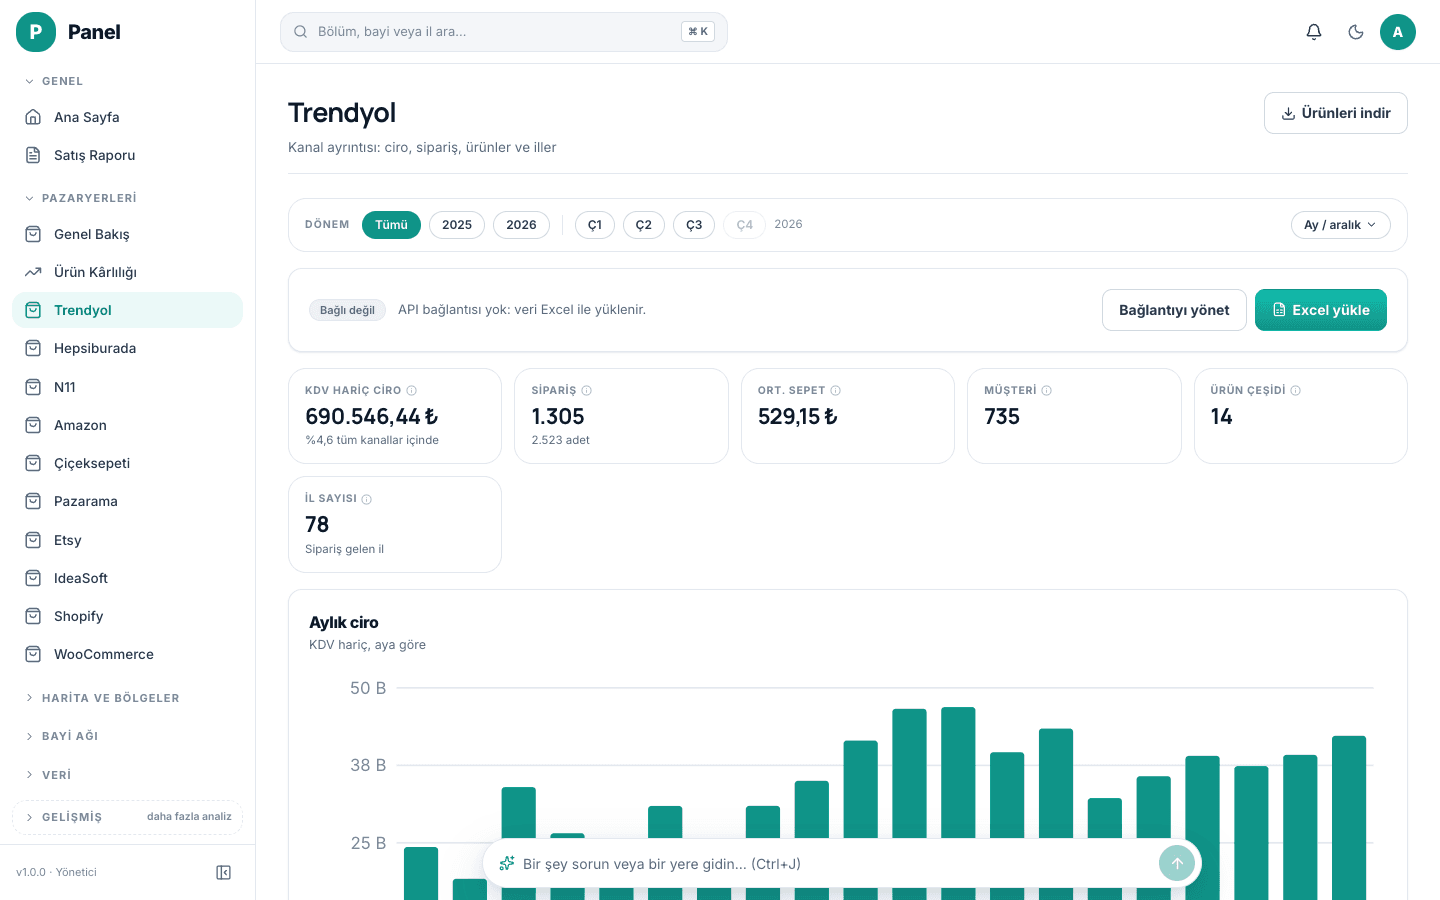
Task: Filter period by year 2026
Action: pyautogui.click(x=521, y=225)
